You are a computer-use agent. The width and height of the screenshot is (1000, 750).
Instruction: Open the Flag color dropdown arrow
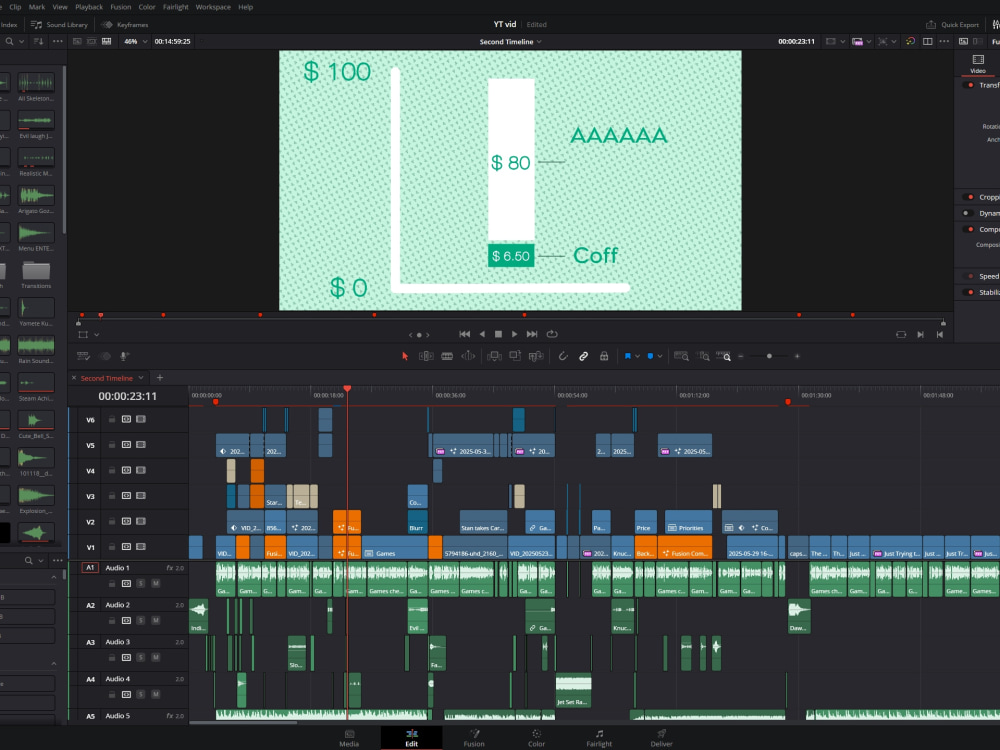pos(637,357)
